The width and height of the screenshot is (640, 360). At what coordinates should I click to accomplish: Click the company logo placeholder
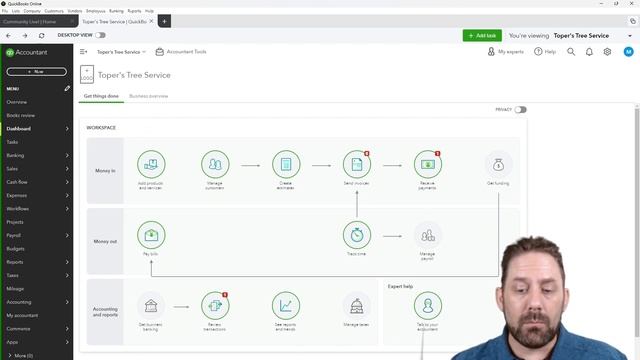click(x=87, y=74)
